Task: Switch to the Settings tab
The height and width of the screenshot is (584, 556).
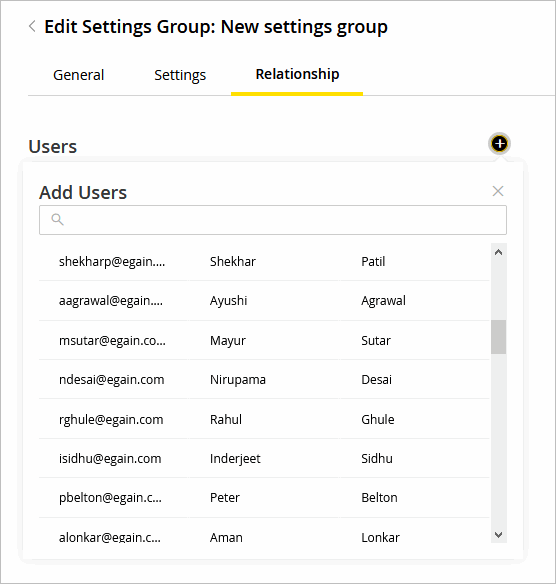Action: point(180,75)
